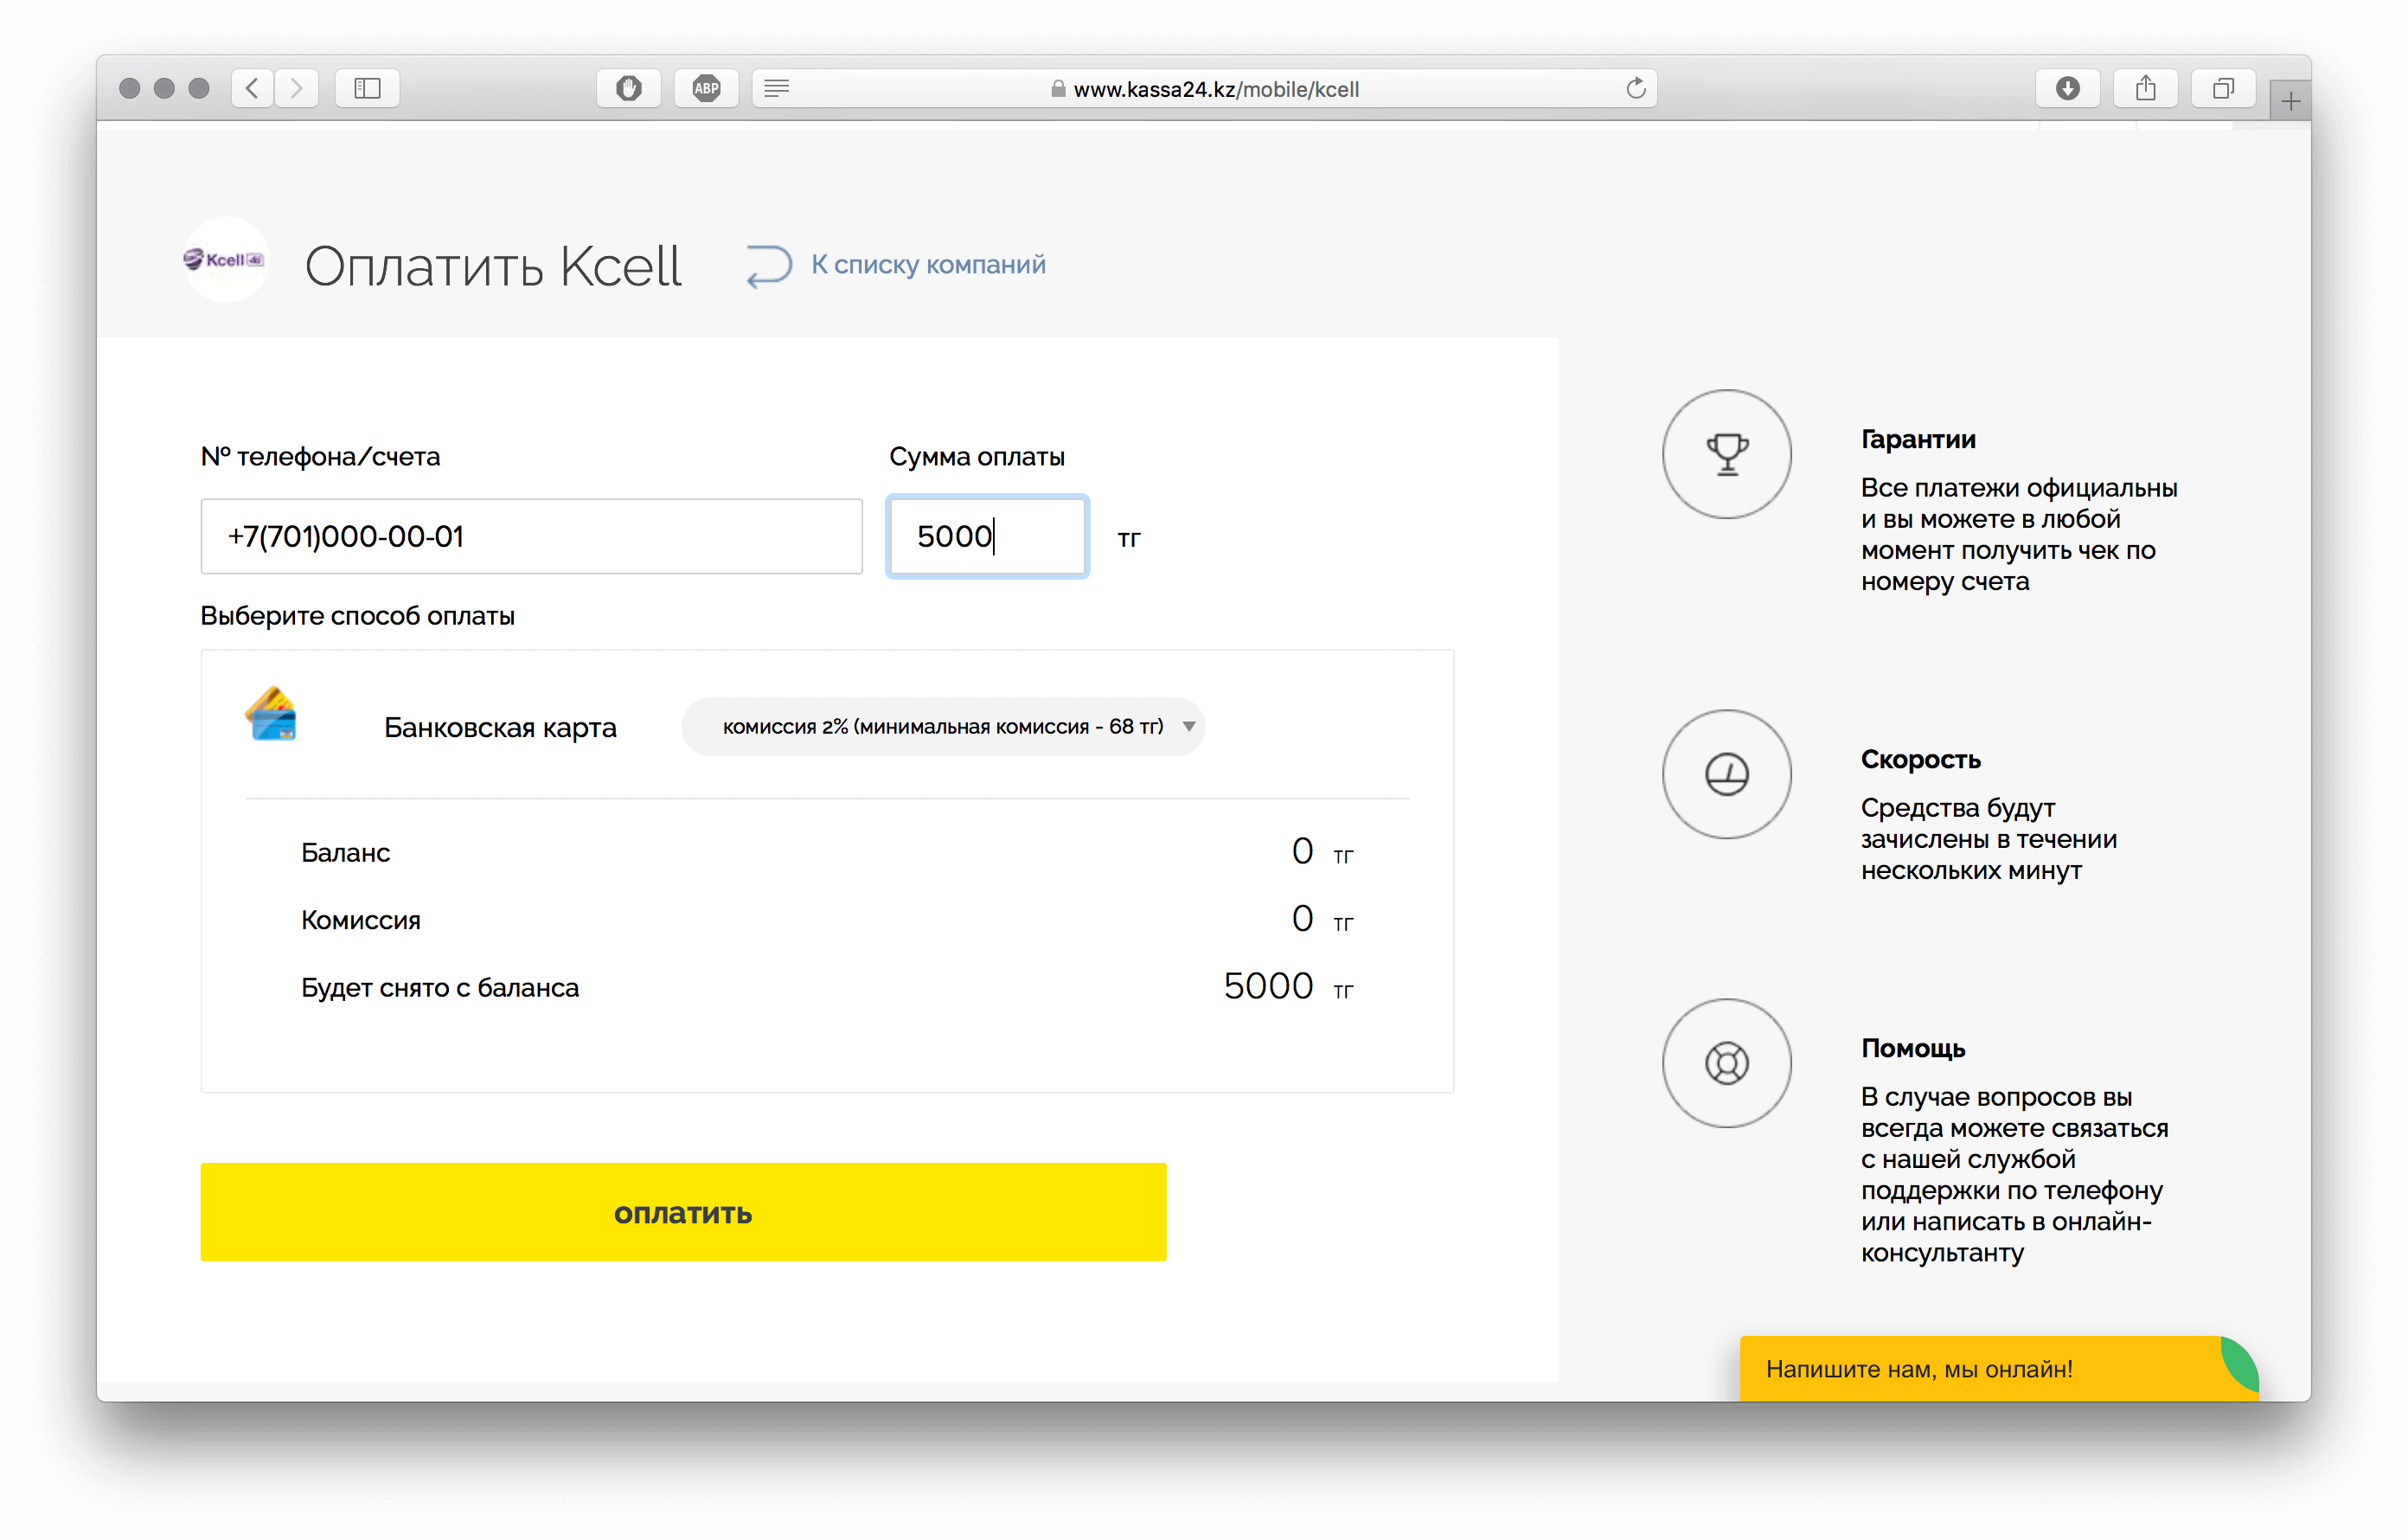Open Reader view in address bar
This screenshot has width=2408, height=1540.
[x=777, y=88]
